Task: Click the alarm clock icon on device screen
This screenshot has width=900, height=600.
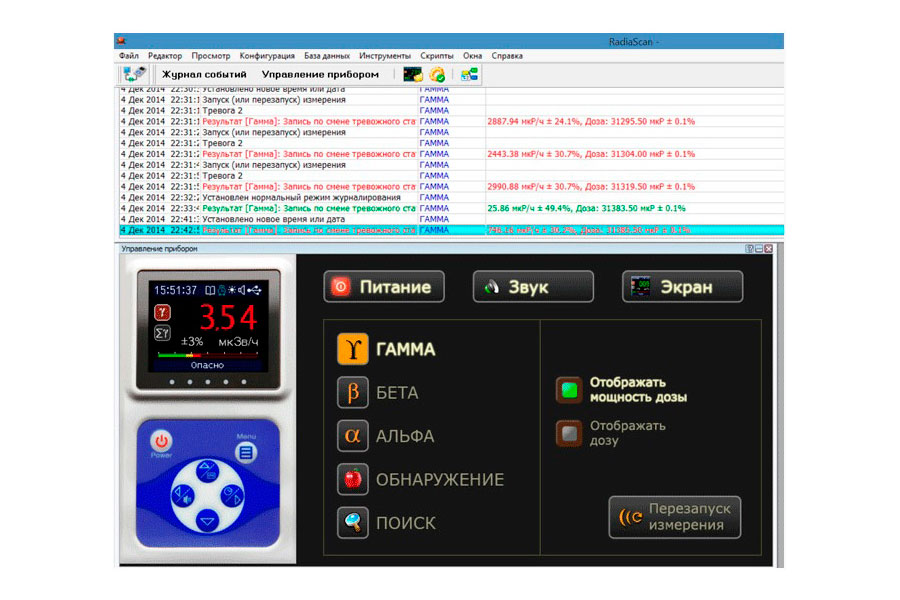Action: (x=221, y=291)
